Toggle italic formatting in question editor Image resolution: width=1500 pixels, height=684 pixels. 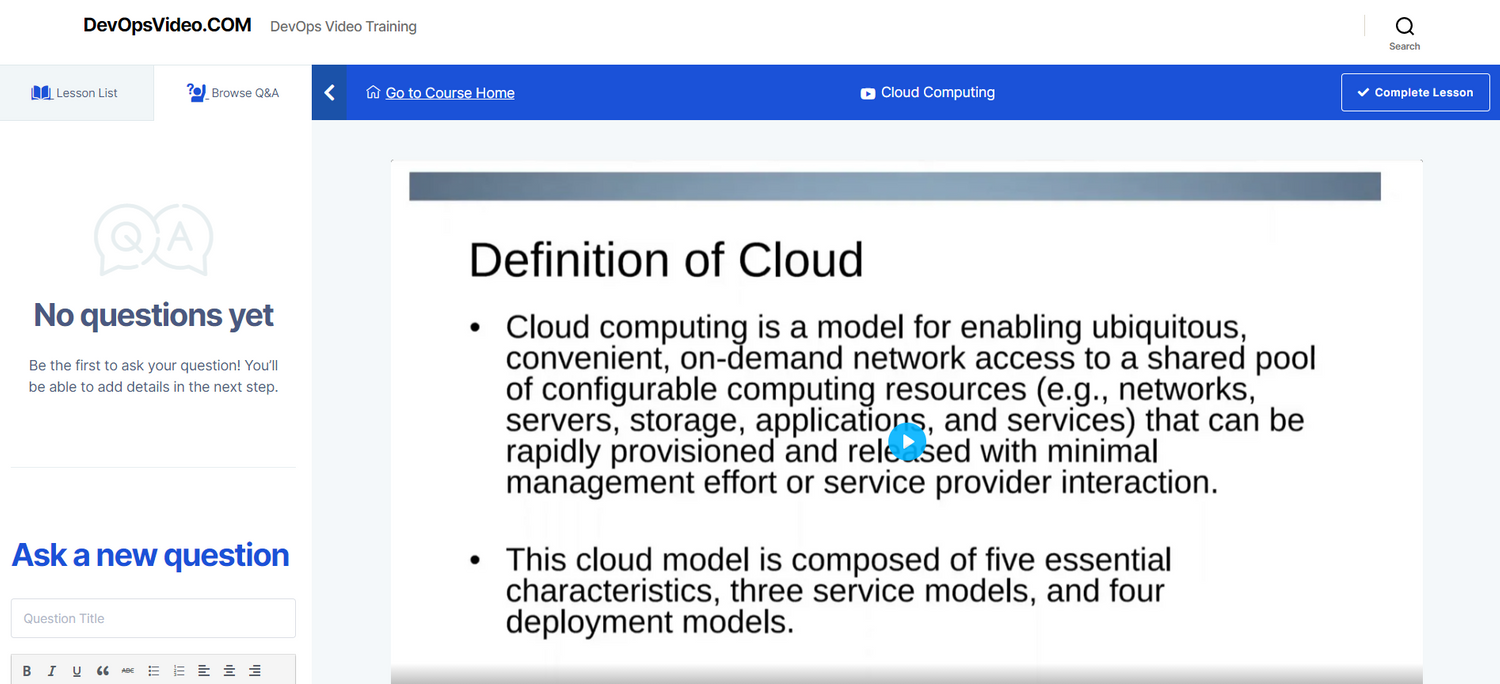(52, 671)
